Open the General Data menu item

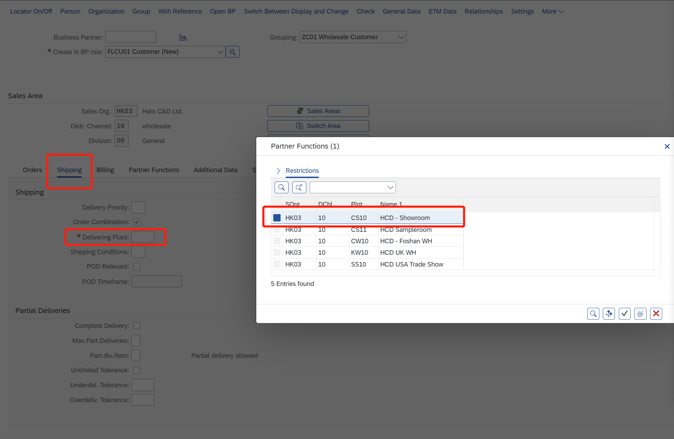[401, 12]
